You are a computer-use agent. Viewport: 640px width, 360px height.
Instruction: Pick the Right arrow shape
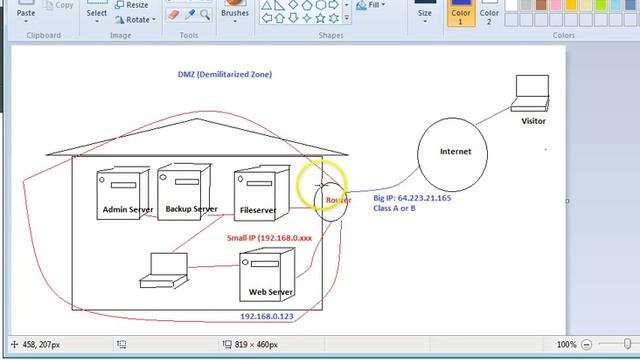tap(334, 5)
